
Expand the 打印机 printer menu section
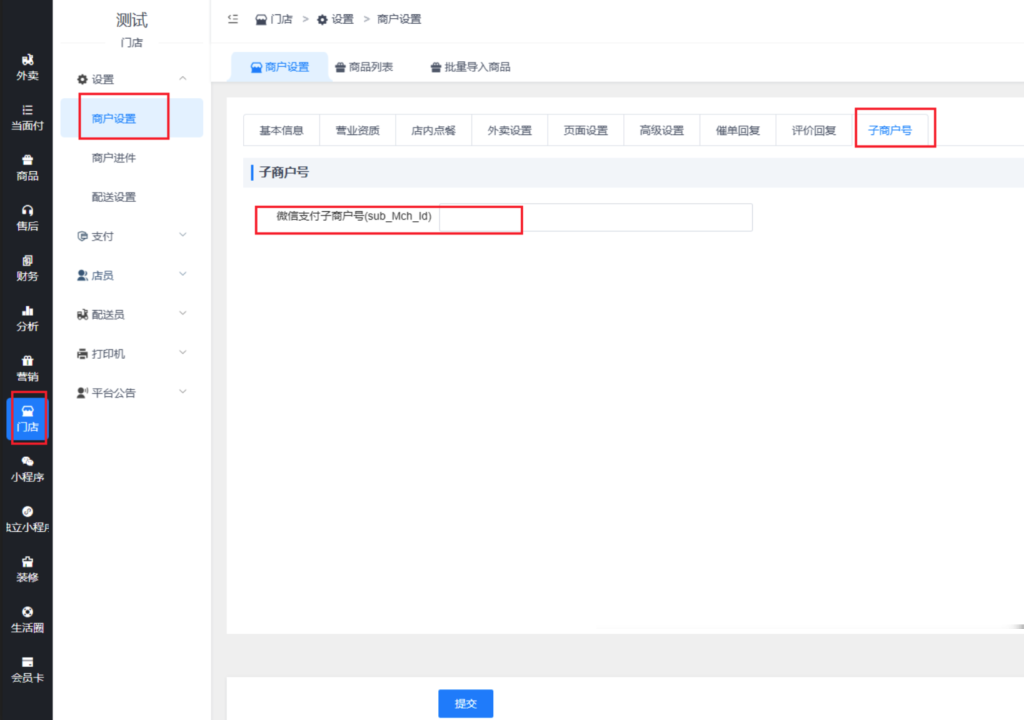(x=132, y=353)
